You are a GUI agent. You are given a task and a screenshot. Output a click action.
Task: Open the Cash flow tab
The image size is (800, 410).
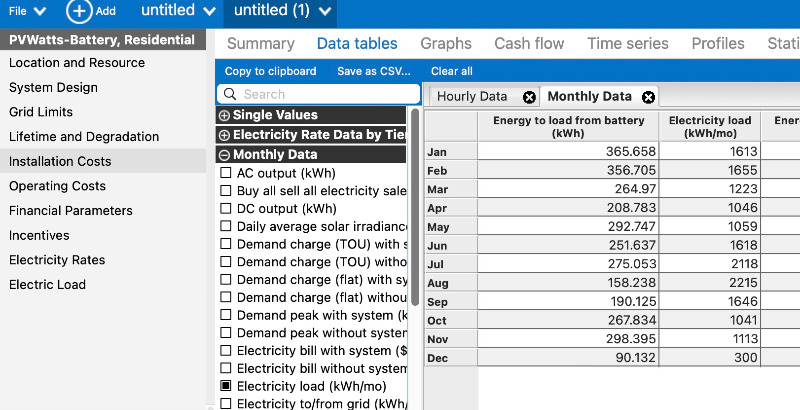pyautogui.click(x=528, y=44)
